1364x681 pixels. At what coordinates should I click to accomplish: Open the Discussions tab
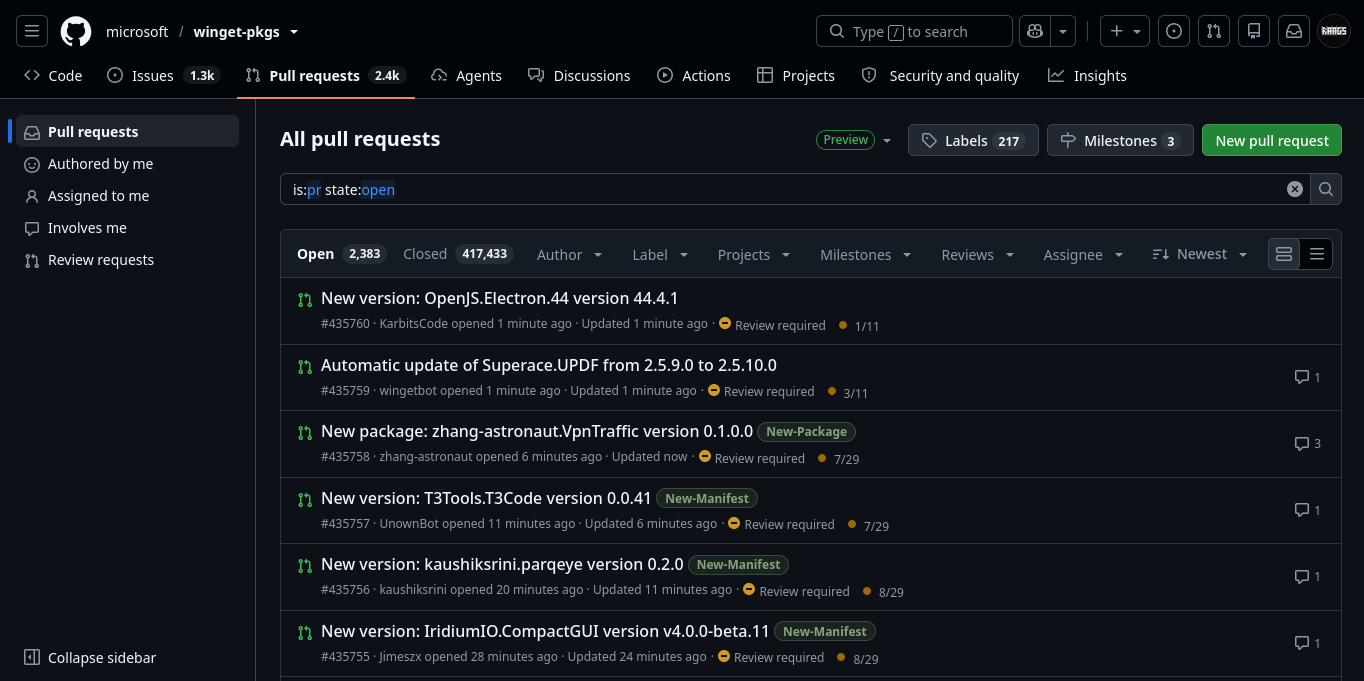579,76
